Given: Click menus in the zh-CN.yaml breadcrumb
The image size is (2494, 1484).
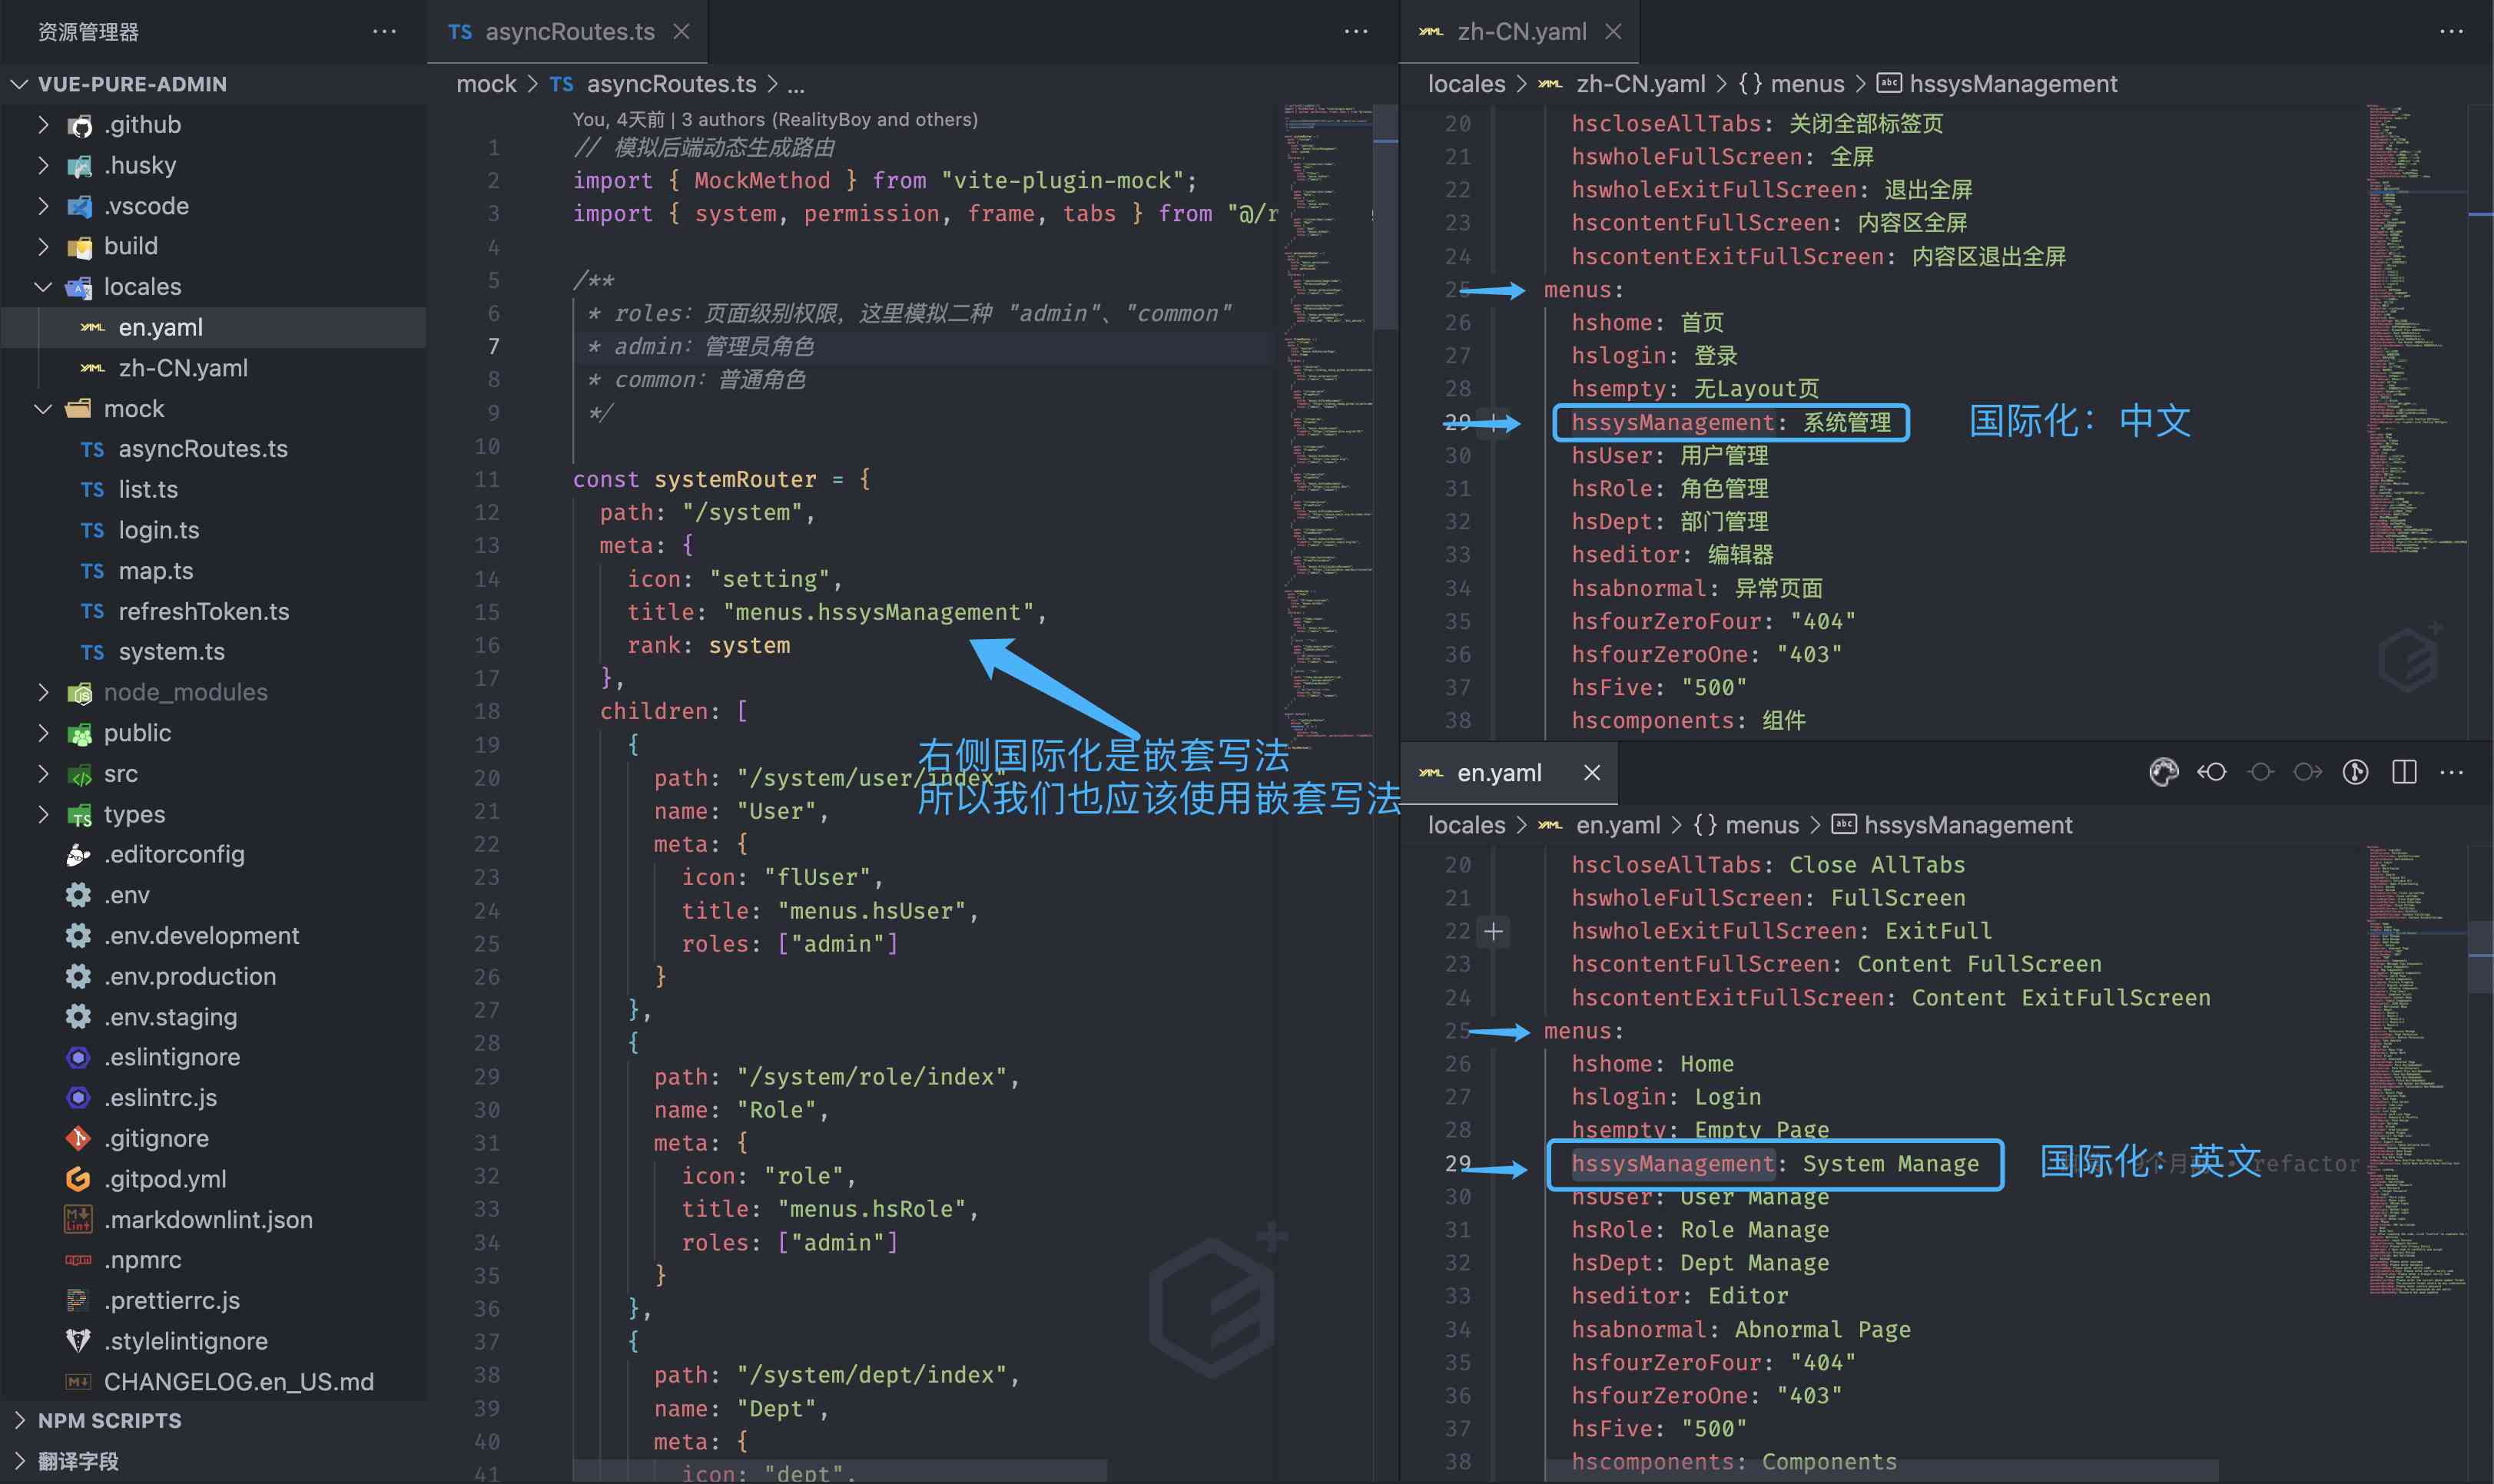Looking at the screenshot, I should (x=1806, y=84).
